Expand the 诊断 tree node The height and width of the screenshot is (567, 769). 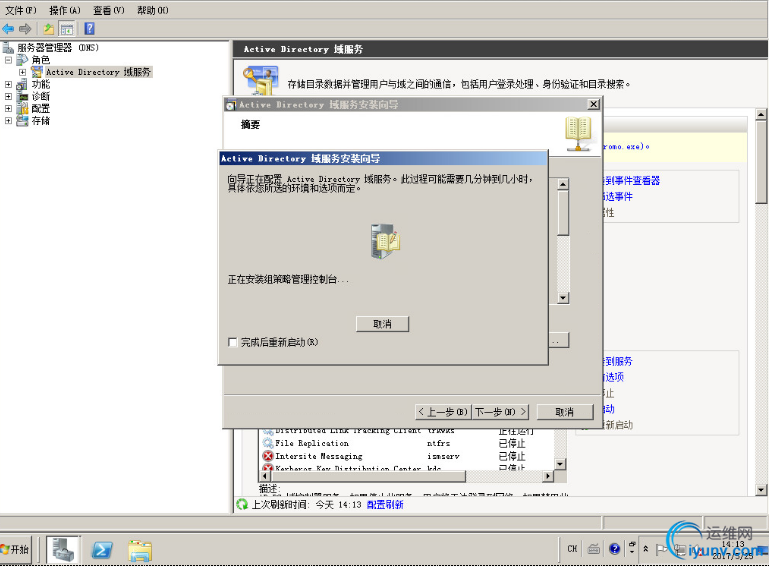pyautogui.click(x=8, y=96)
